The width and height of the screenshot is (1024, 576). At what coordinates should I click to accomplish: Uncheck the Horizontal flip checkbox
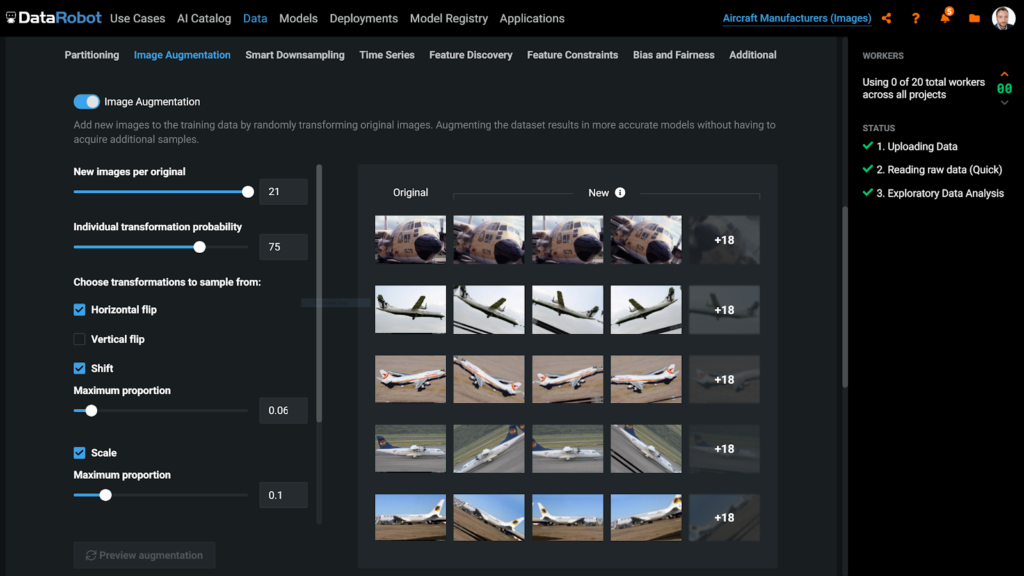(80, 310)
